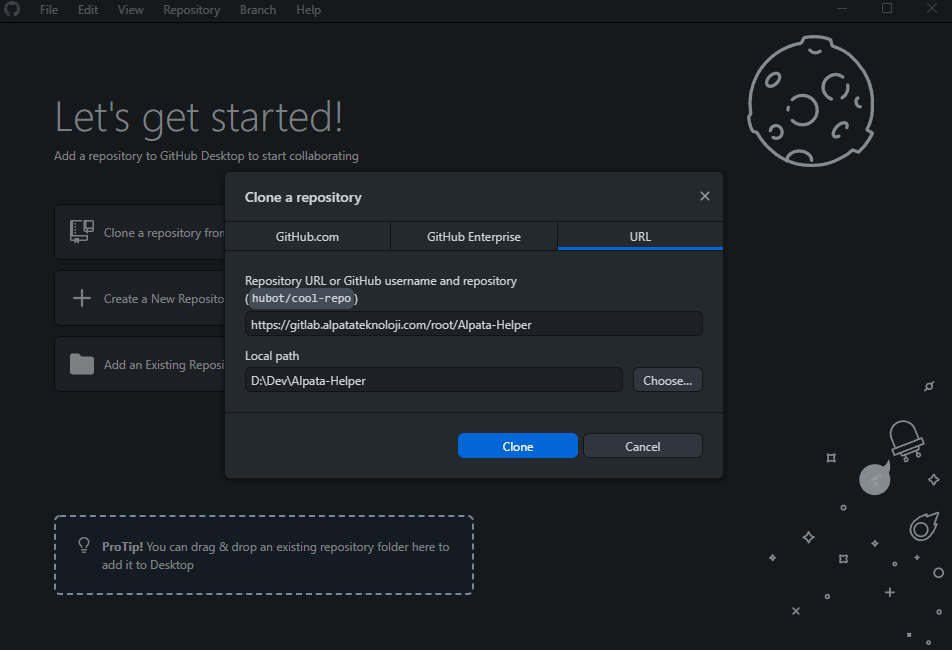Open the Repository menu
The image size is (952, 650).
pyautogui.click(x=191, y=10)
